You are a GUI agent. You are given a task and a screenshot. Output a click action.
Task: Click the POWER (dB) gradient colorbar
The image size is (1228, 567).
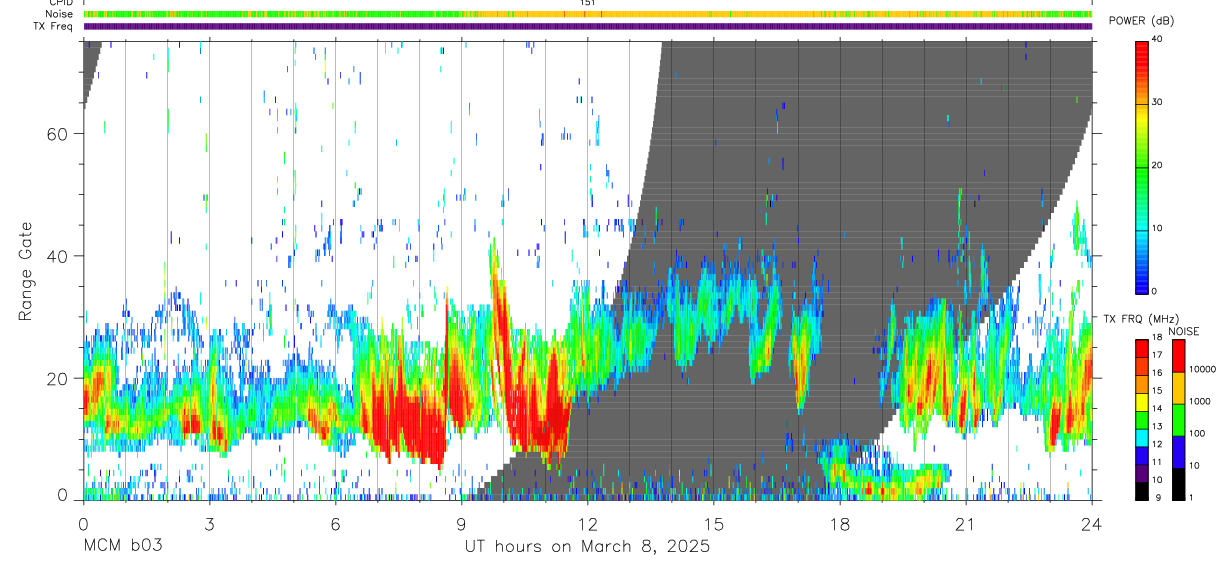click(x=1142, y=166)
